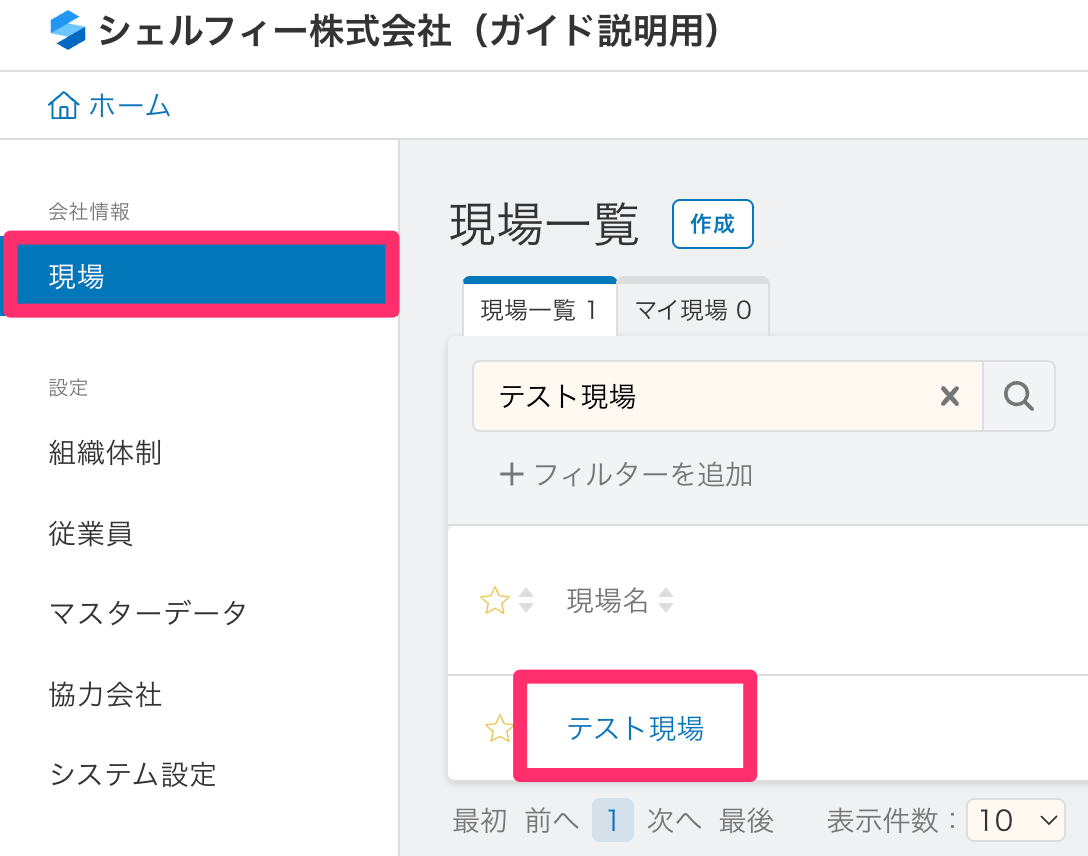This screenshot has width=1088, height=856.
Task: Click the home house icon
Action: click(63, 105)
